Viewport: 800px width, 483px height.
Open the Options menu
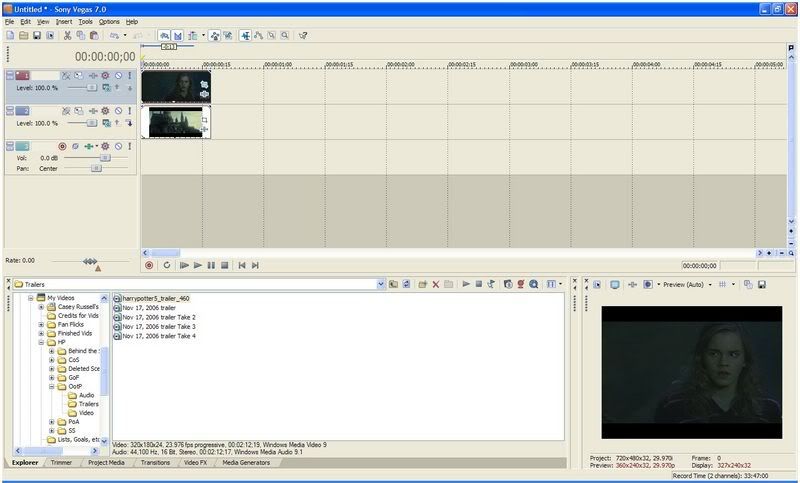point(109,22)
